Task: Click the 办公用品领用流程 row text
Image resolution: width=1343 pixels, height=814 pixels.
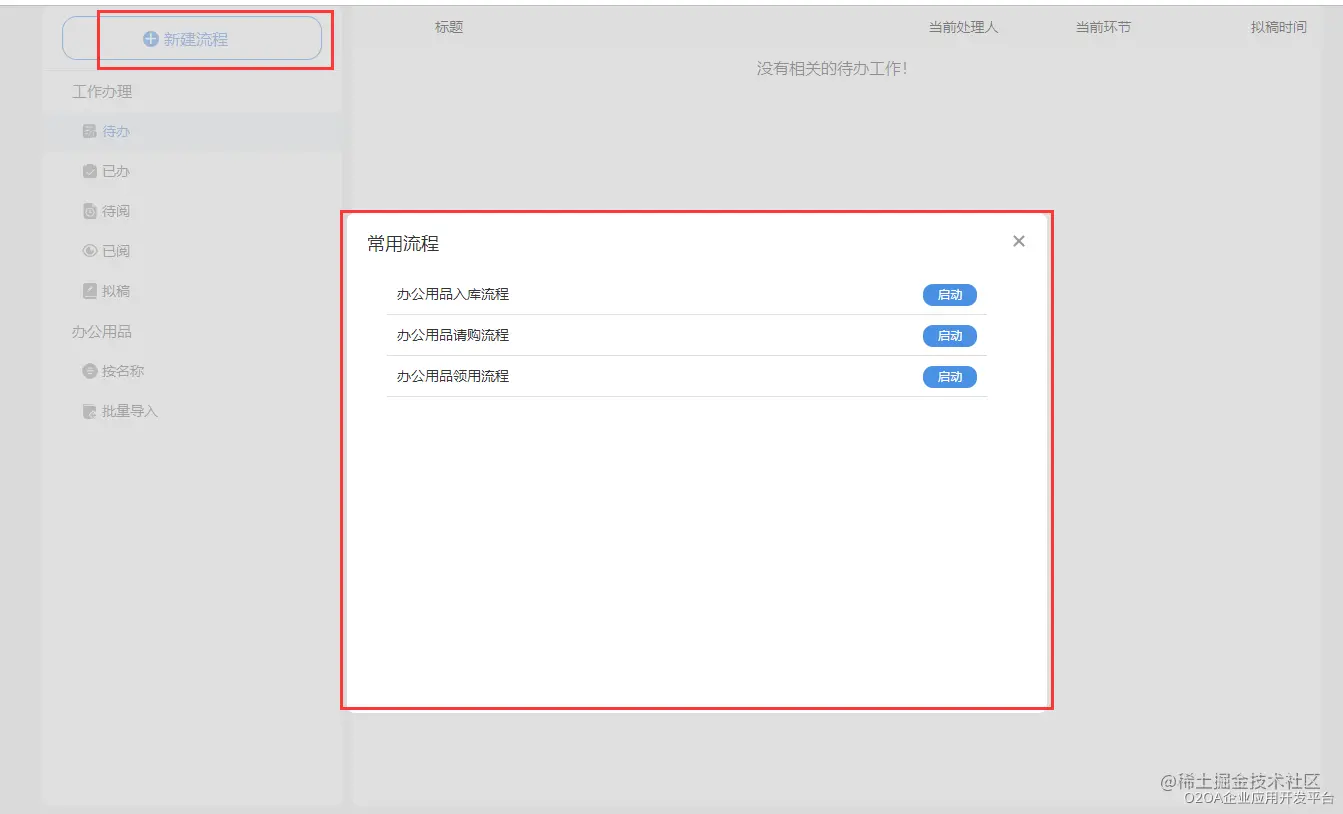Action: [453, 376]
